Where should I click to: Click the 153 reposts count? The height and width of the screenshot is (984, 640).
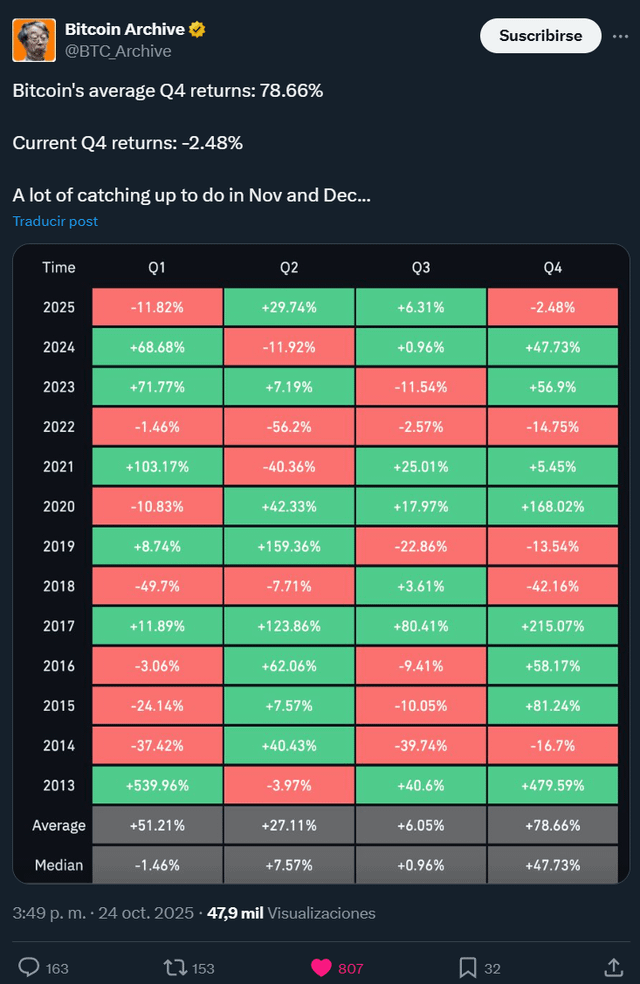click(x=203, y=968)
